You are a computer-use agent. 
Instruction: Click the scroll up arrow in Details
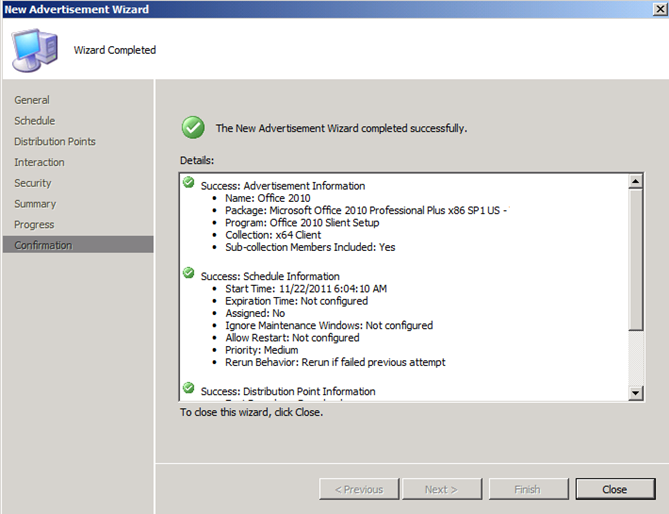point(635,181)
